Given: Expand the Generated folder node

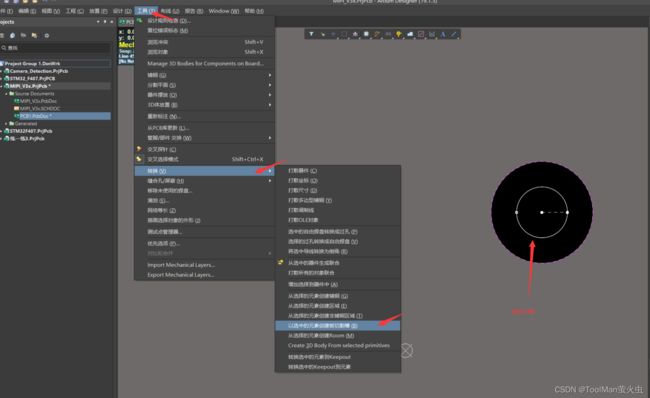Looking at the screenshot, I should (x=6, y=124).
